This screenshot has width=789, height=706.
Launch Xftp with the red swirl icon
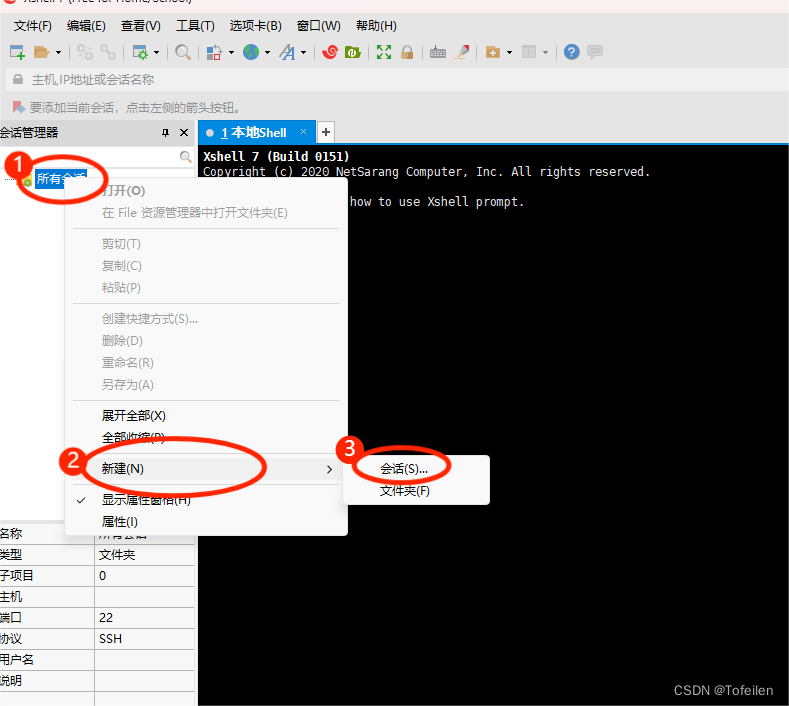[330, 52]
